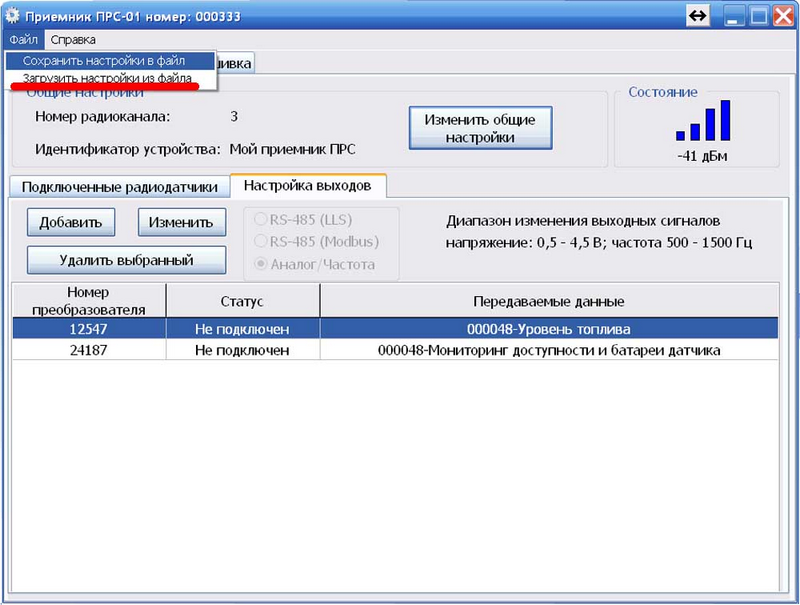Click the Не подключен status for 12547
Image resolution: width=800 pixels, height=605 pixels.
click(242, 329)
